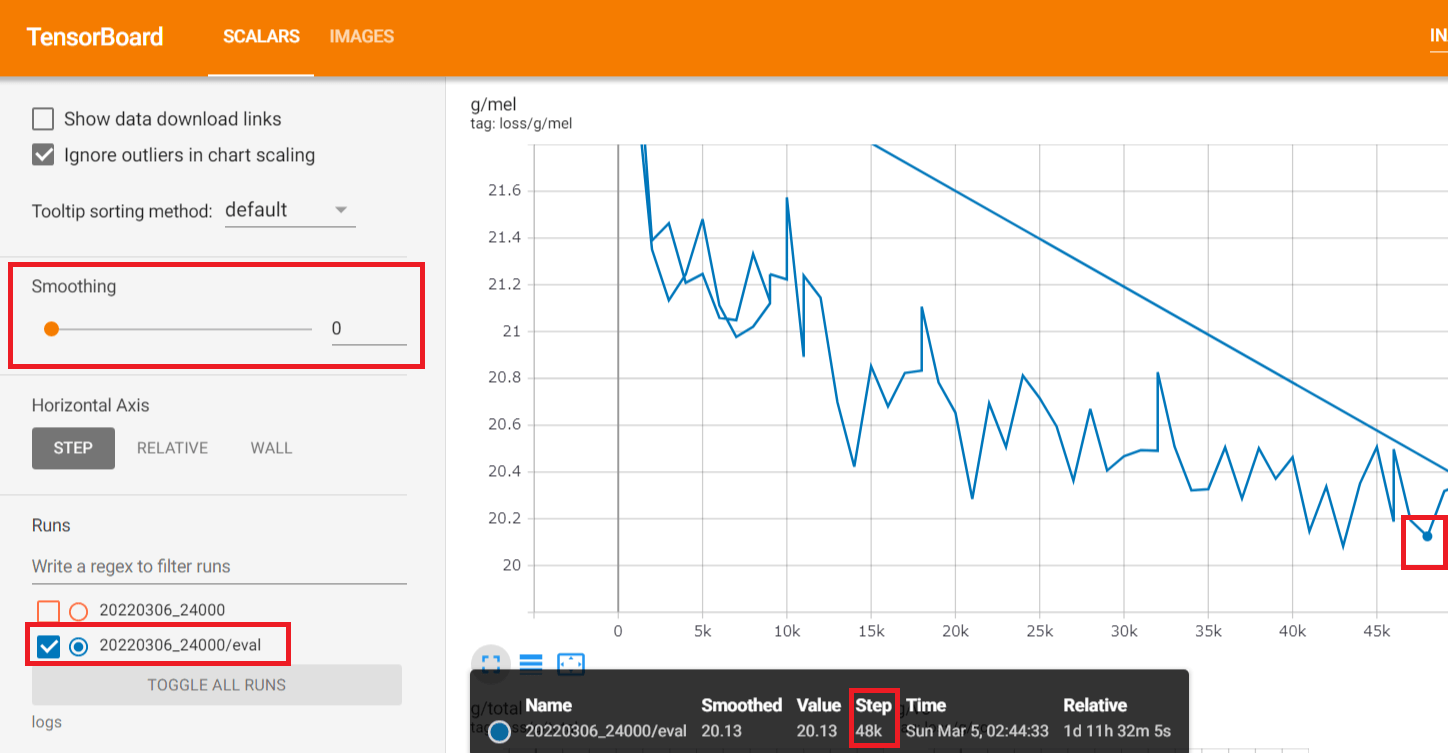This screenshot has height=753, width=1448.
Task: Click the runs regex filter field
Action: tap(219, 567)
